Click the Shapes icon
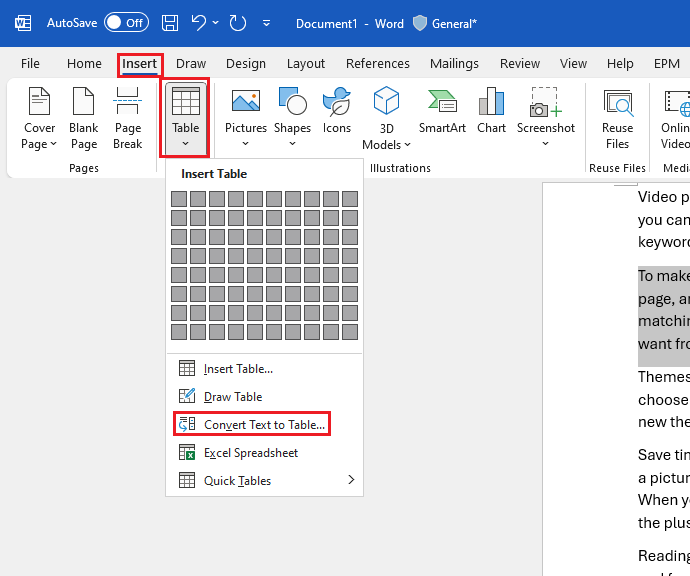The height and width of the screenshot is (576, 690). point(293,101)
